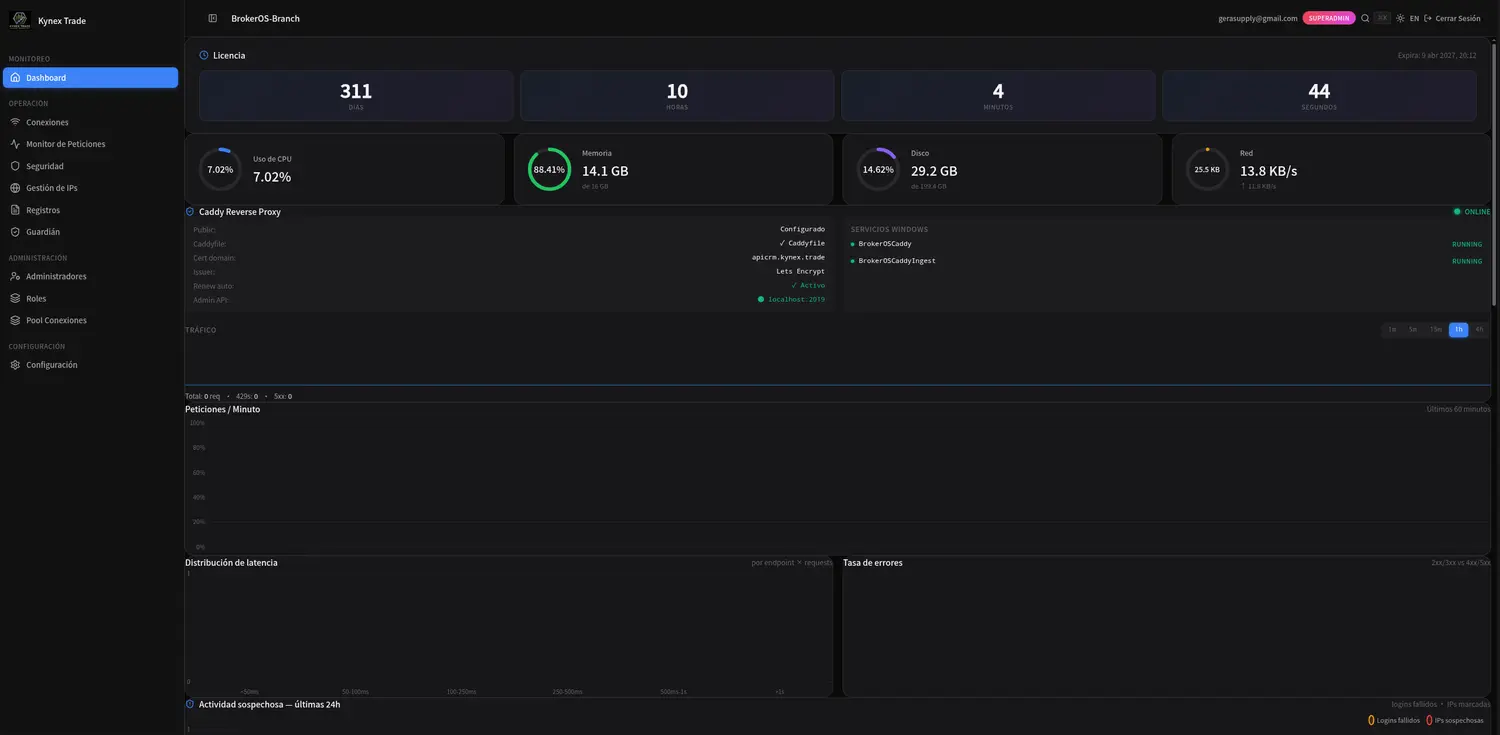Click the localhost:2019 Admin API value
This screenshot has height=735, width=1500.
[791, 300]
